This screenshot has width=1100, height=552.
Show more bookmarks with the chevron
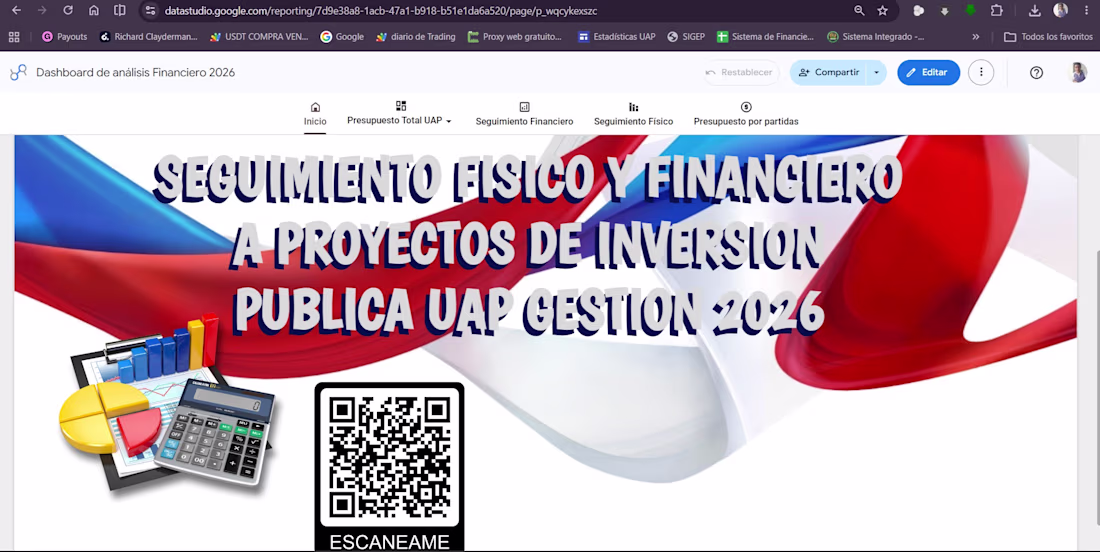tap(975, 36)
